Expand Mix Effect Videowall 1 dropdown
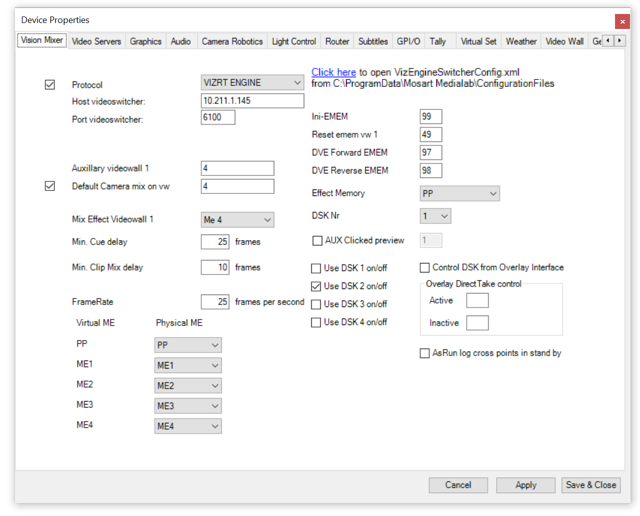Screen dimensions: 640x516 click(x=237, y=220)
